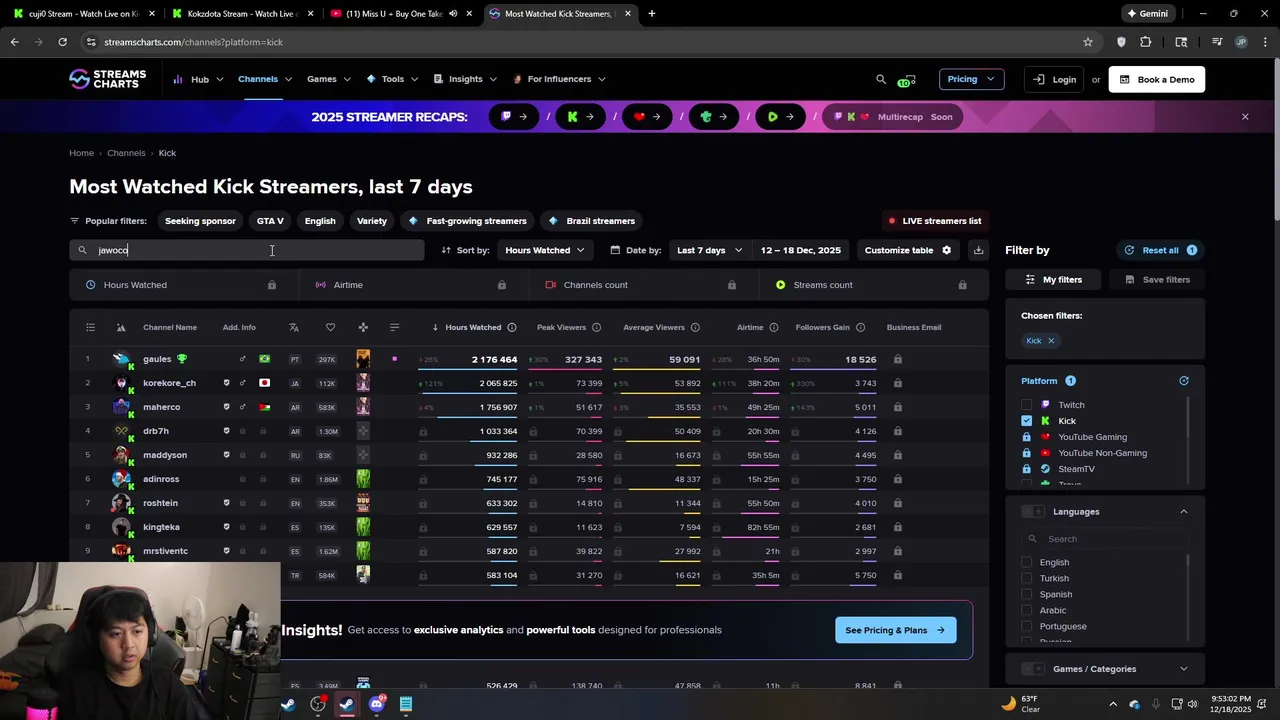
Task: Open the Games navigation menu
Action: (x=329, y=79)
